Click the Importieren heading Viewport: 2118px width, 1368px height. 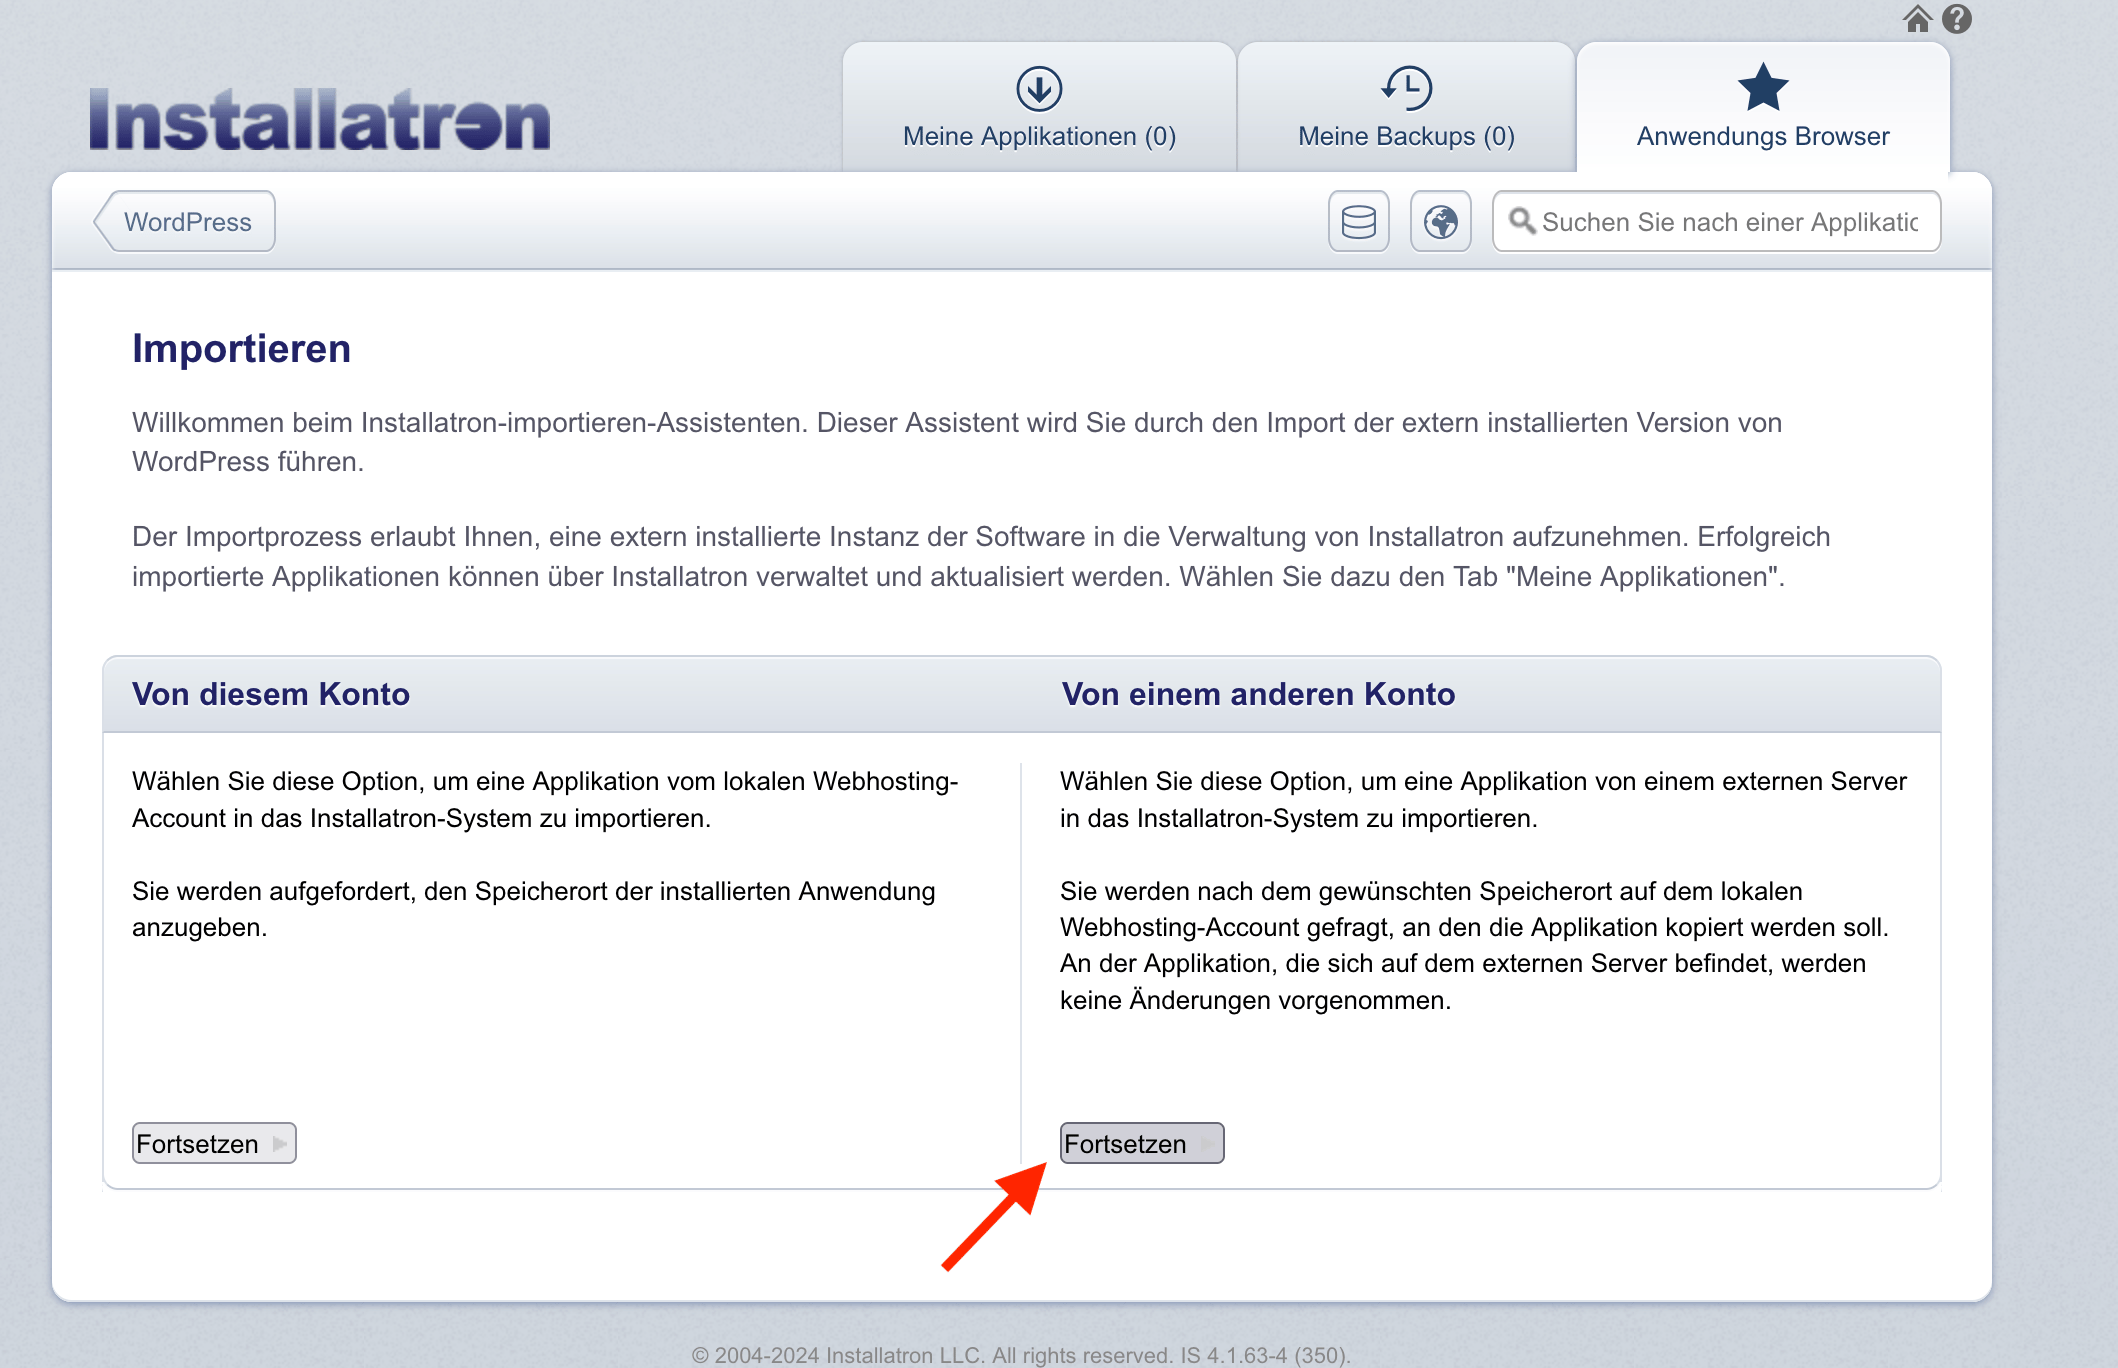(241, 349)
